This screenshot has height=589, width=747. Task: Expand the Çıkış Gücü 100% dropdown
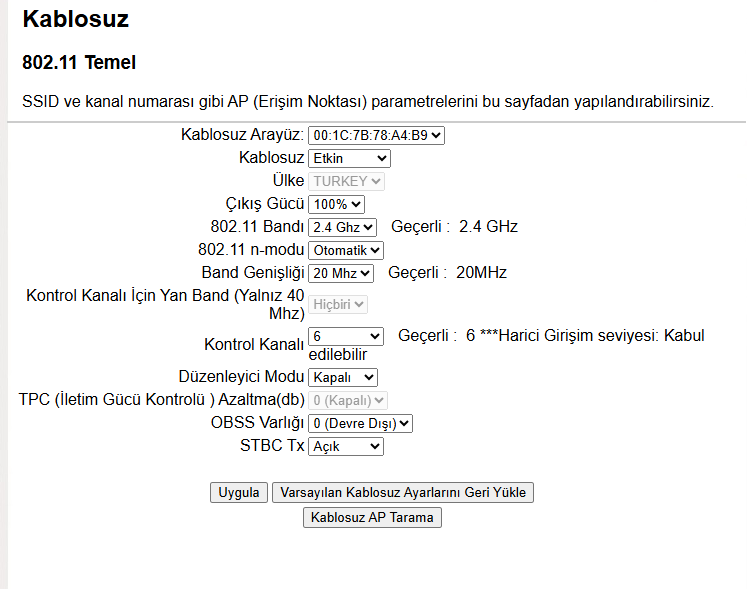336,204
